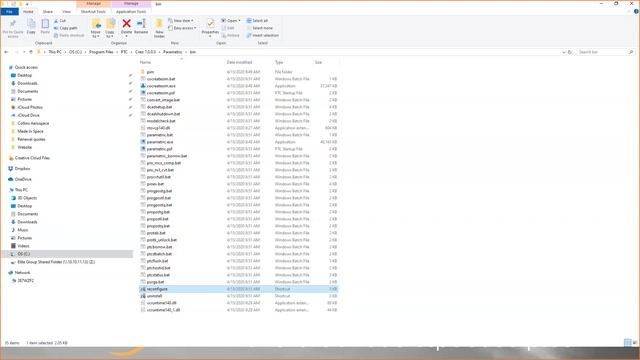Switch to the Home ribbon tab
640x360 pixels.
click(28, 11)
